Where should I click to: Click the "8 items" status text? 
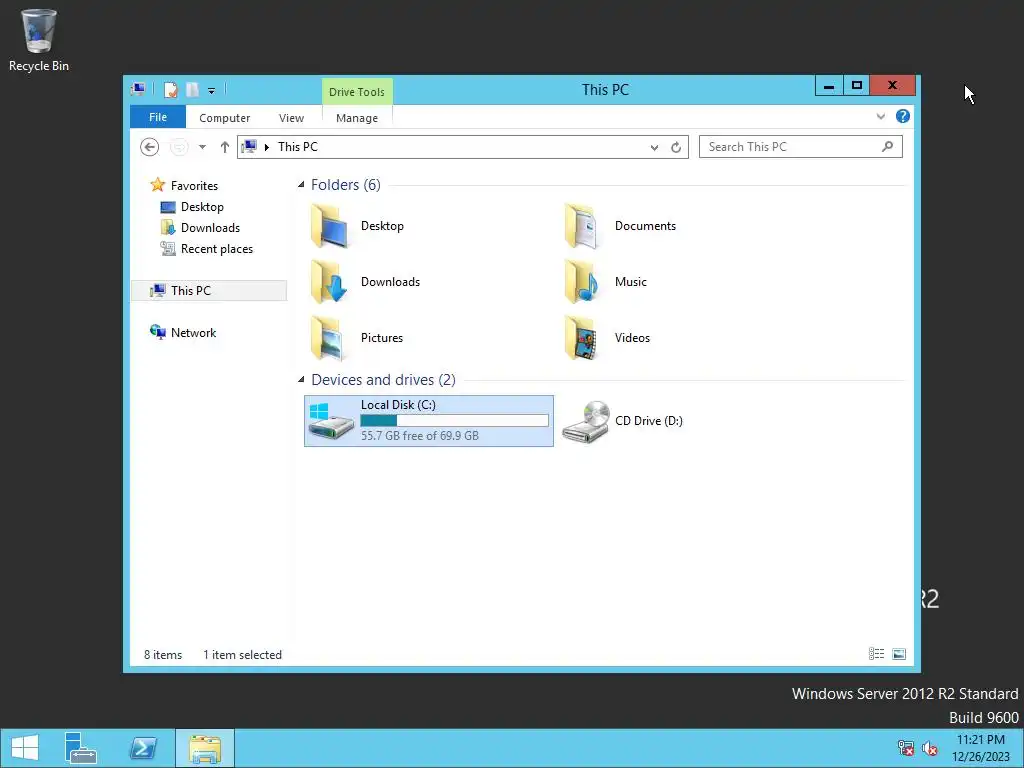click(163, 655)
